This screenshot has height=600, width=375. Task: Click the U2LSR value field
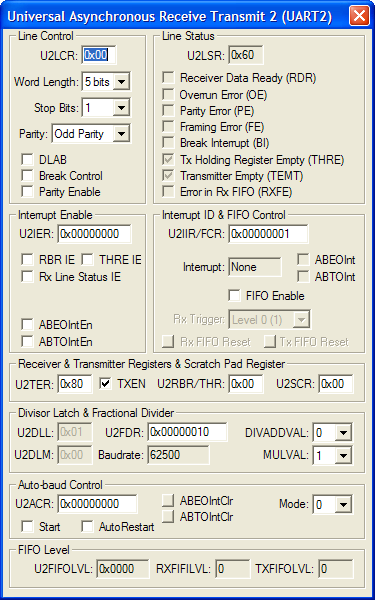click(246, 55)
